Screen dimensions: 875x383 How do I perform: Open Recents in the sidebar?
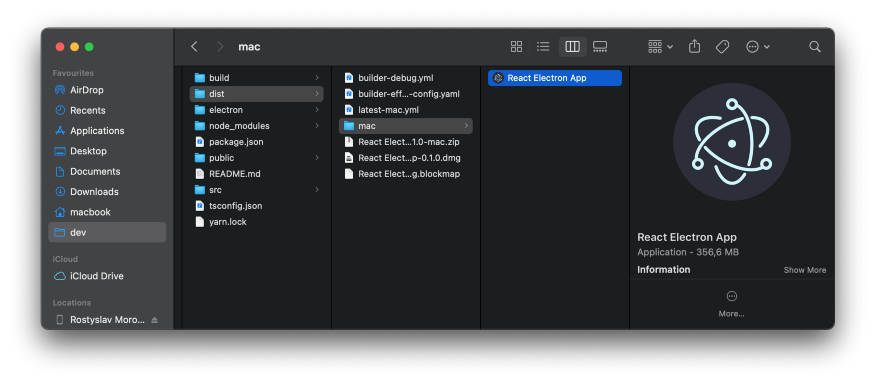pos(107,111)
